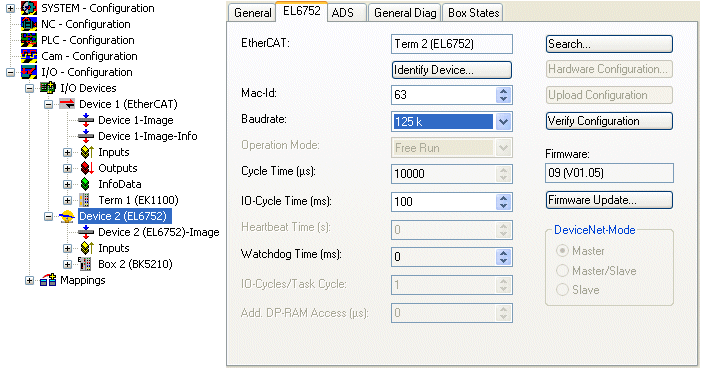
Task: Select the Master radio button
Action: tap(562, 250)
